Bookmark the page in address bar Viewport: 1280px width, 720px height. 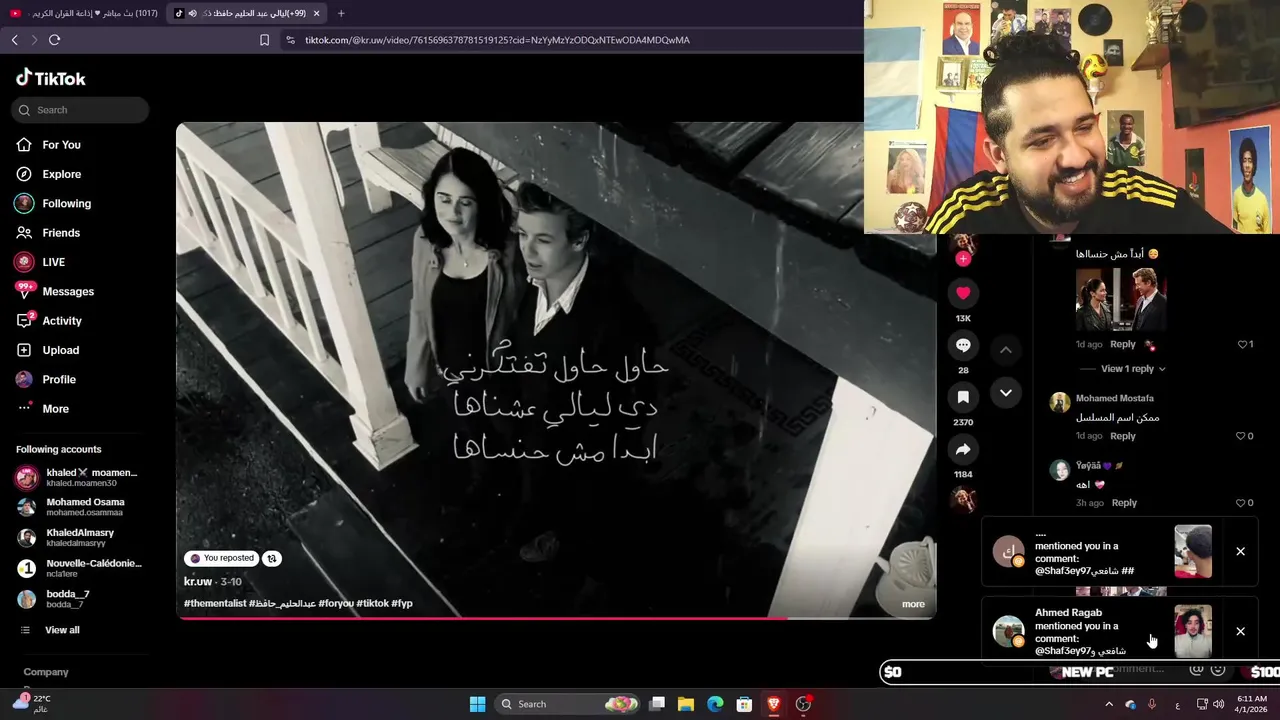264,40
